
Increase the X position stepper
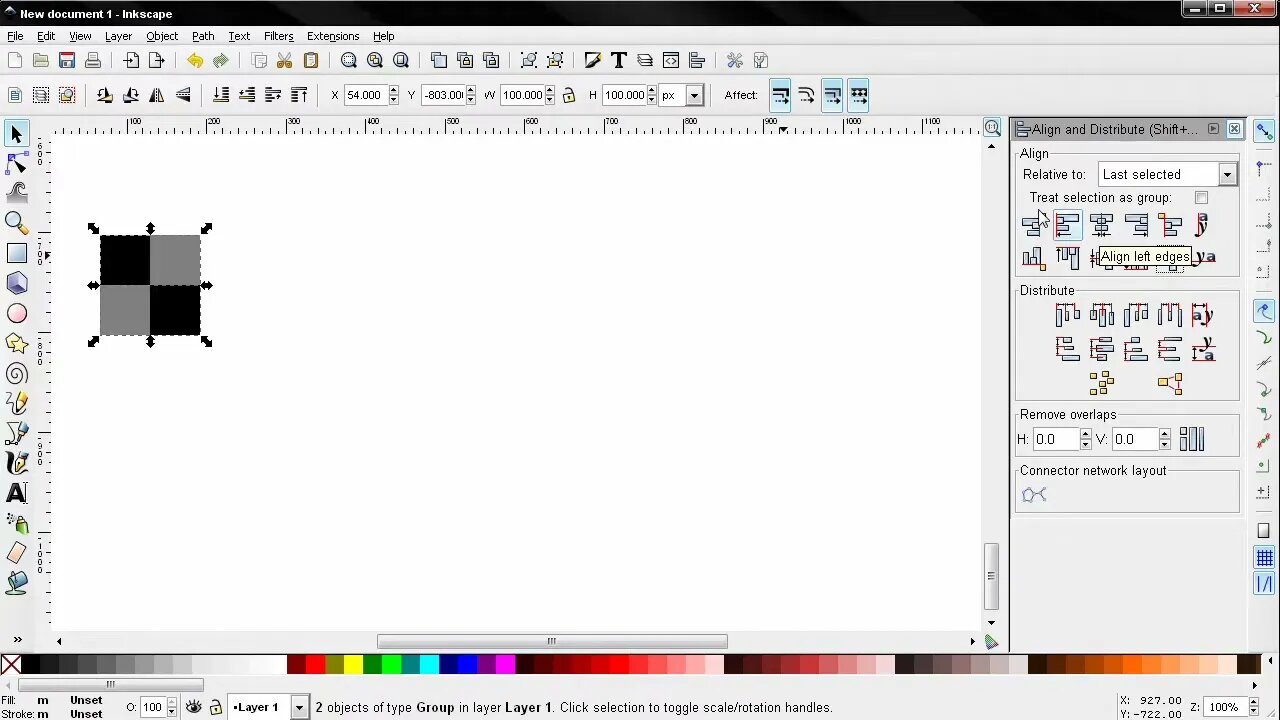point(393,91)
